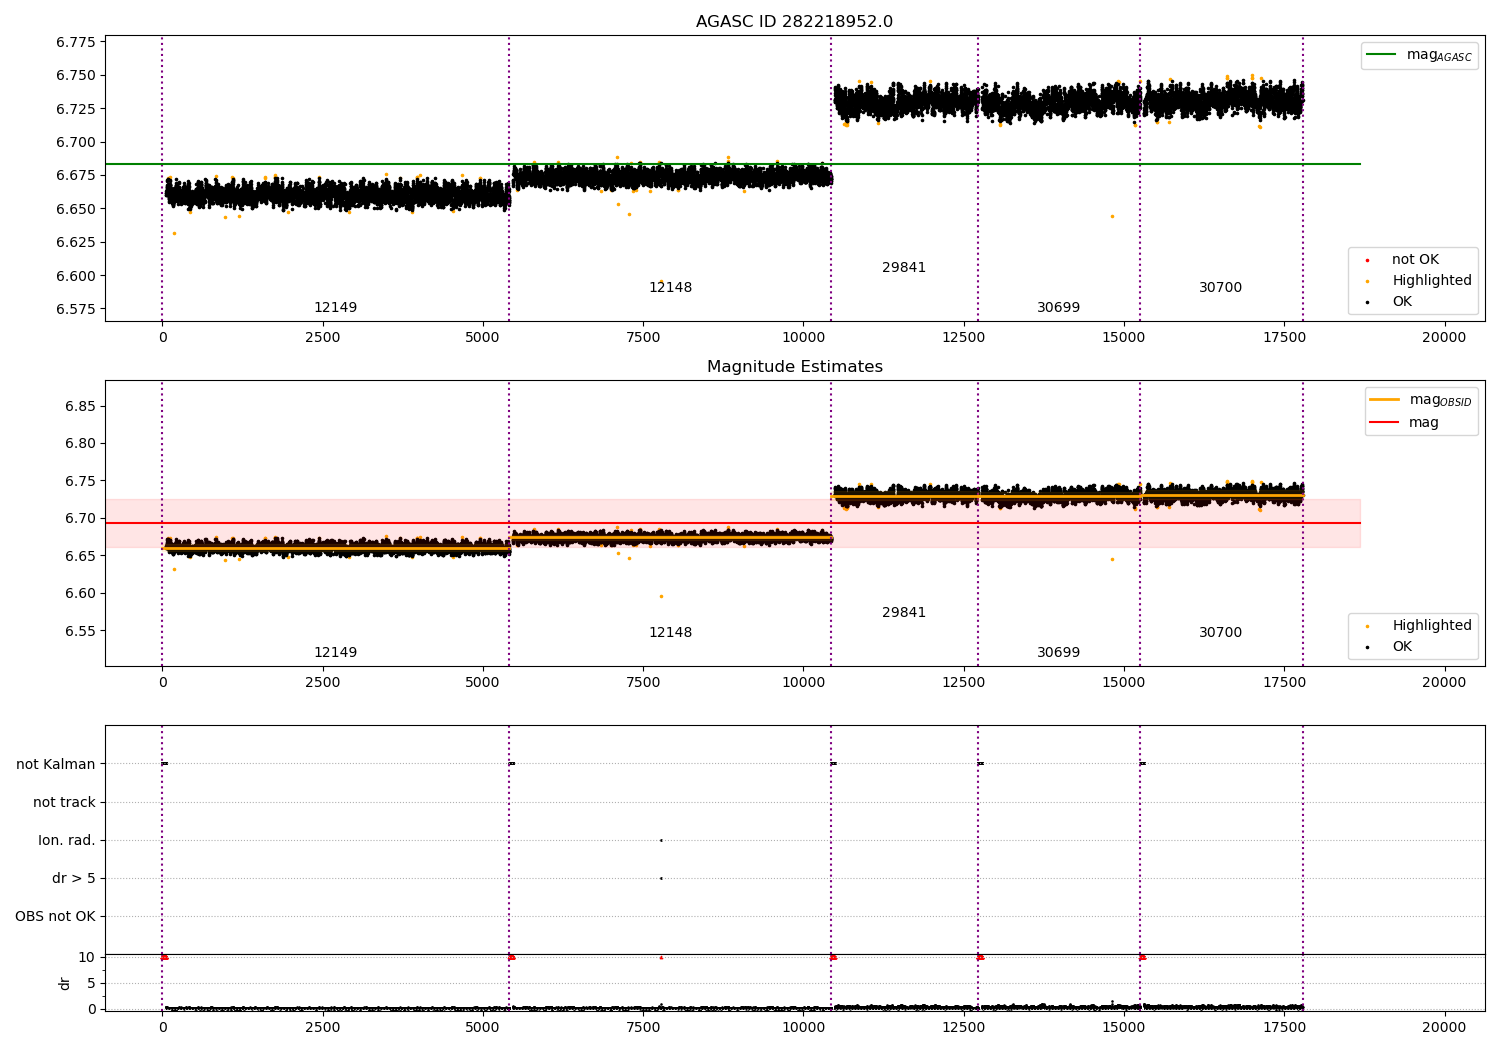Click the "Ion. rad." row label
1500x1050 pixels.
click(x=67, y=841)
